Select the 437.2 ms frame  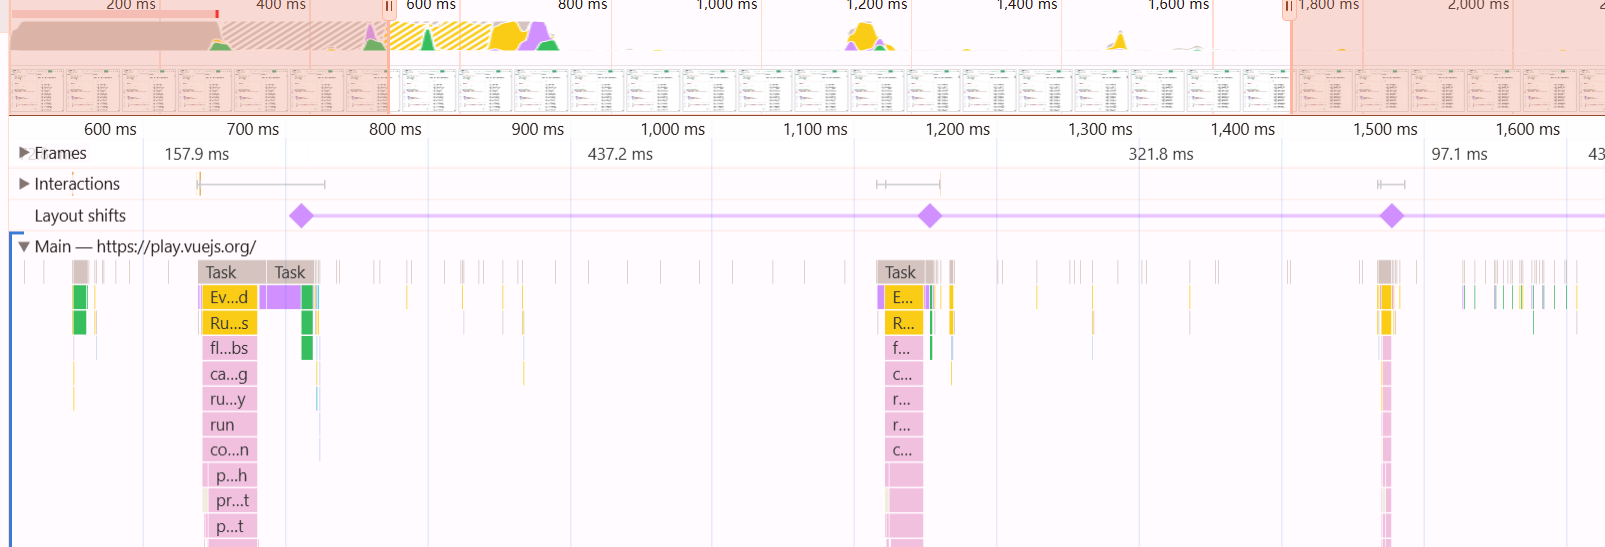point(620,154)
